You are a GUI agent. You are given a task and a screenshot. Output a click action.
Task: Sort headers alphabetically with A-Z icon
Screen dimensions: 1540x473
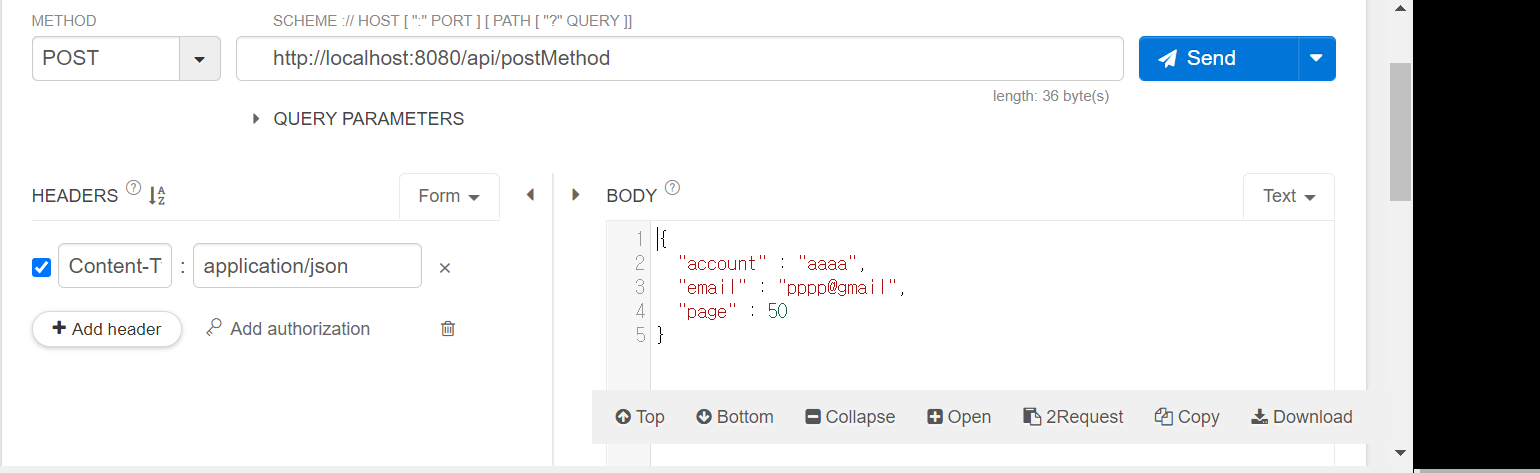click(157, 196)
